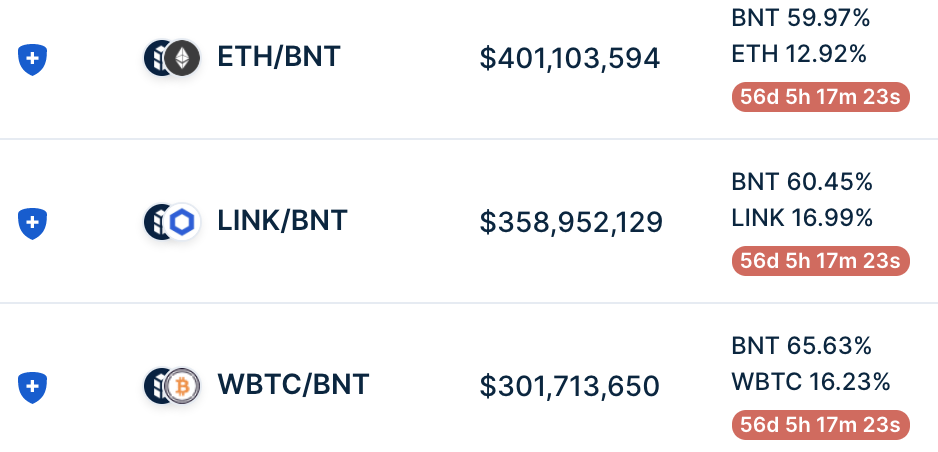The height and width of the screenshot is (452, 938).
Task: Click the $401,103,594 liquidity value
Action: coord(570,59)
